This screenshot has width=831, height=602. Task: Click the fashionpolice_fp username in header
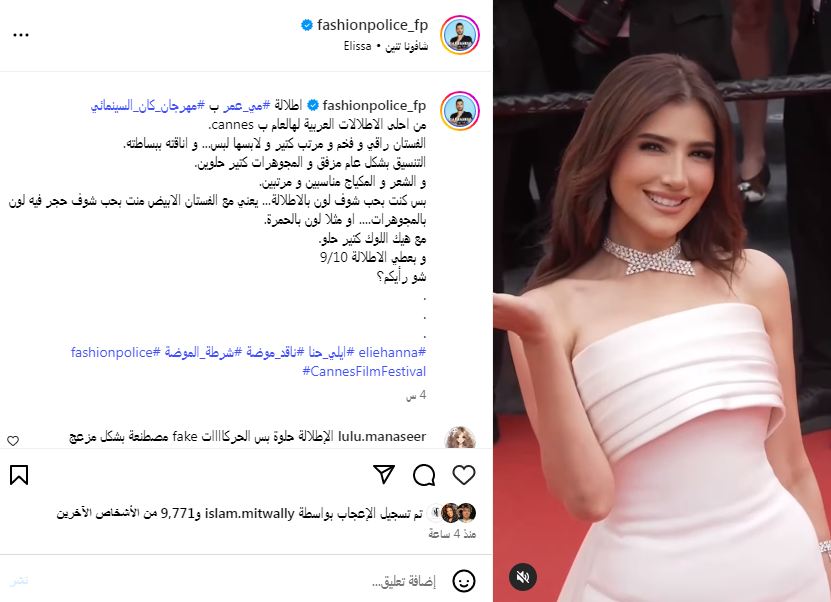(x=372, y=25)
